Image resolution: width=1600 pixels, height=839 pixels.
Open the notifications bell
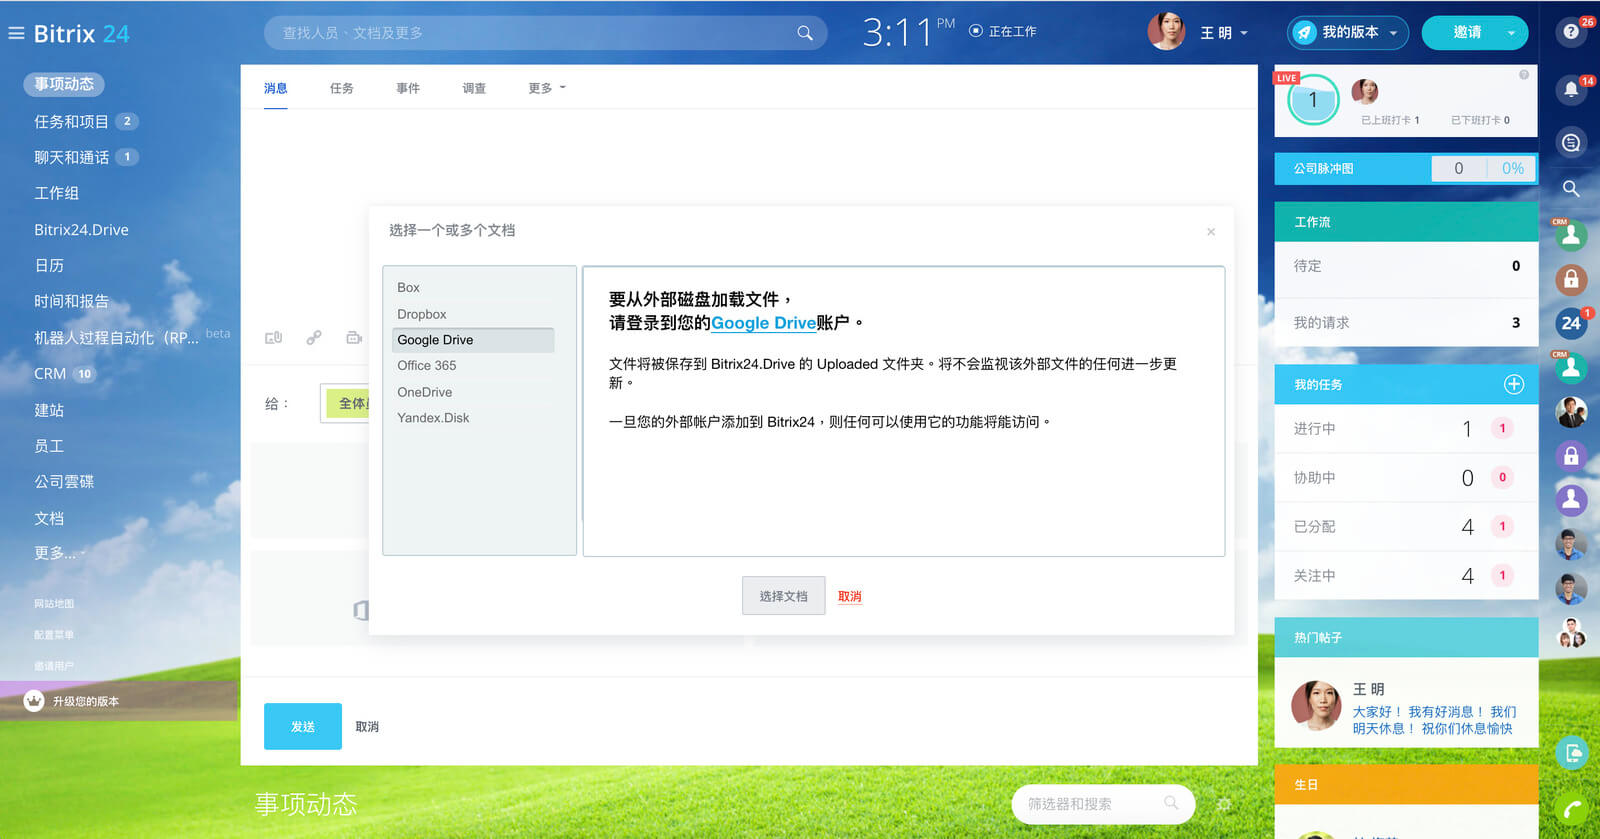pos(1571,89)
